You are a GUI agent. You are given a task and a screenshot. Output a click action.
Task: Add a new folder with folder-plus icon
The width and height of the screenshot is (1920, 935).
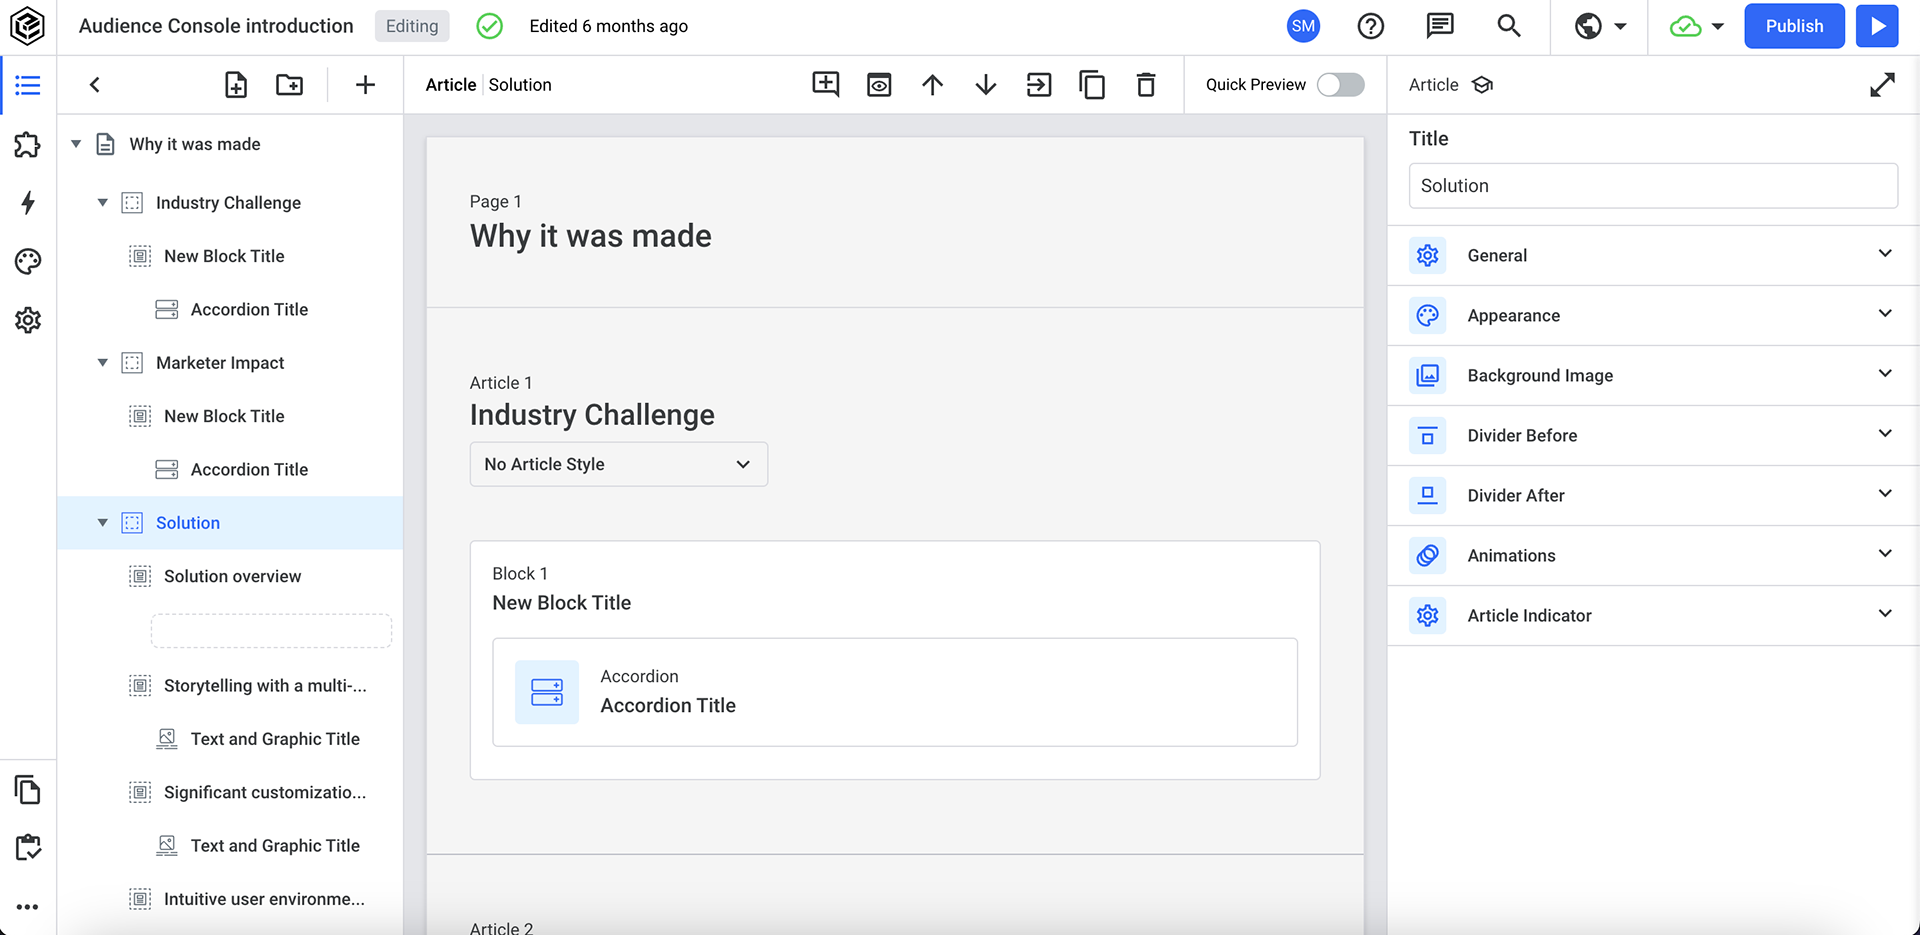point(290,85)
